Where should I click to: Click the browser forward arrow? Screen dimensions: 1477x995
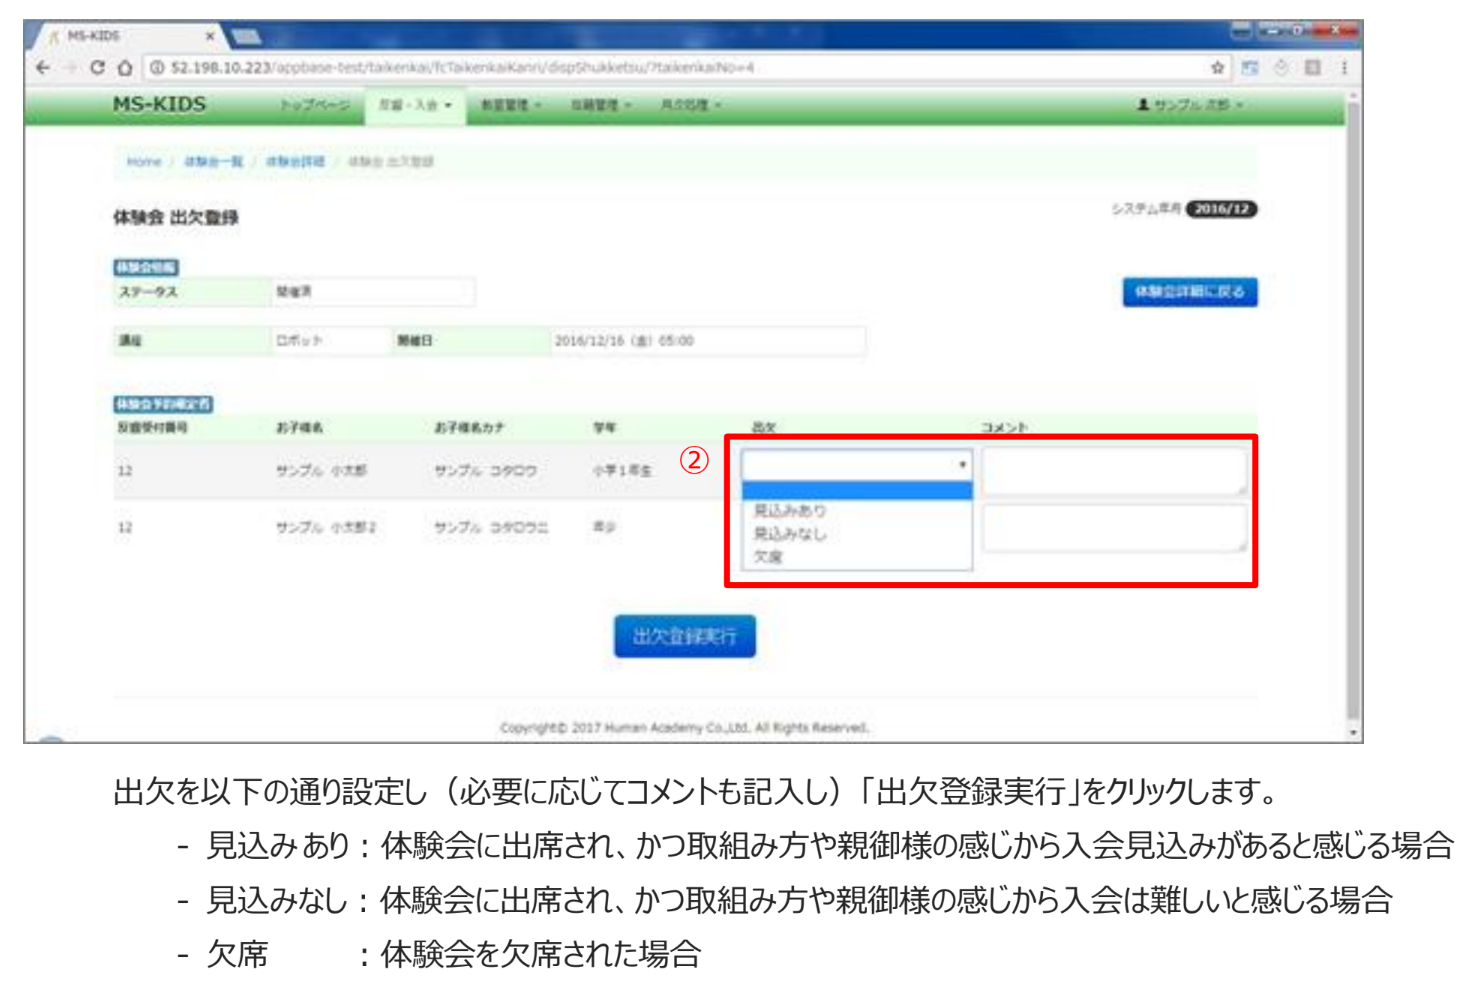[x=70, y=68]
